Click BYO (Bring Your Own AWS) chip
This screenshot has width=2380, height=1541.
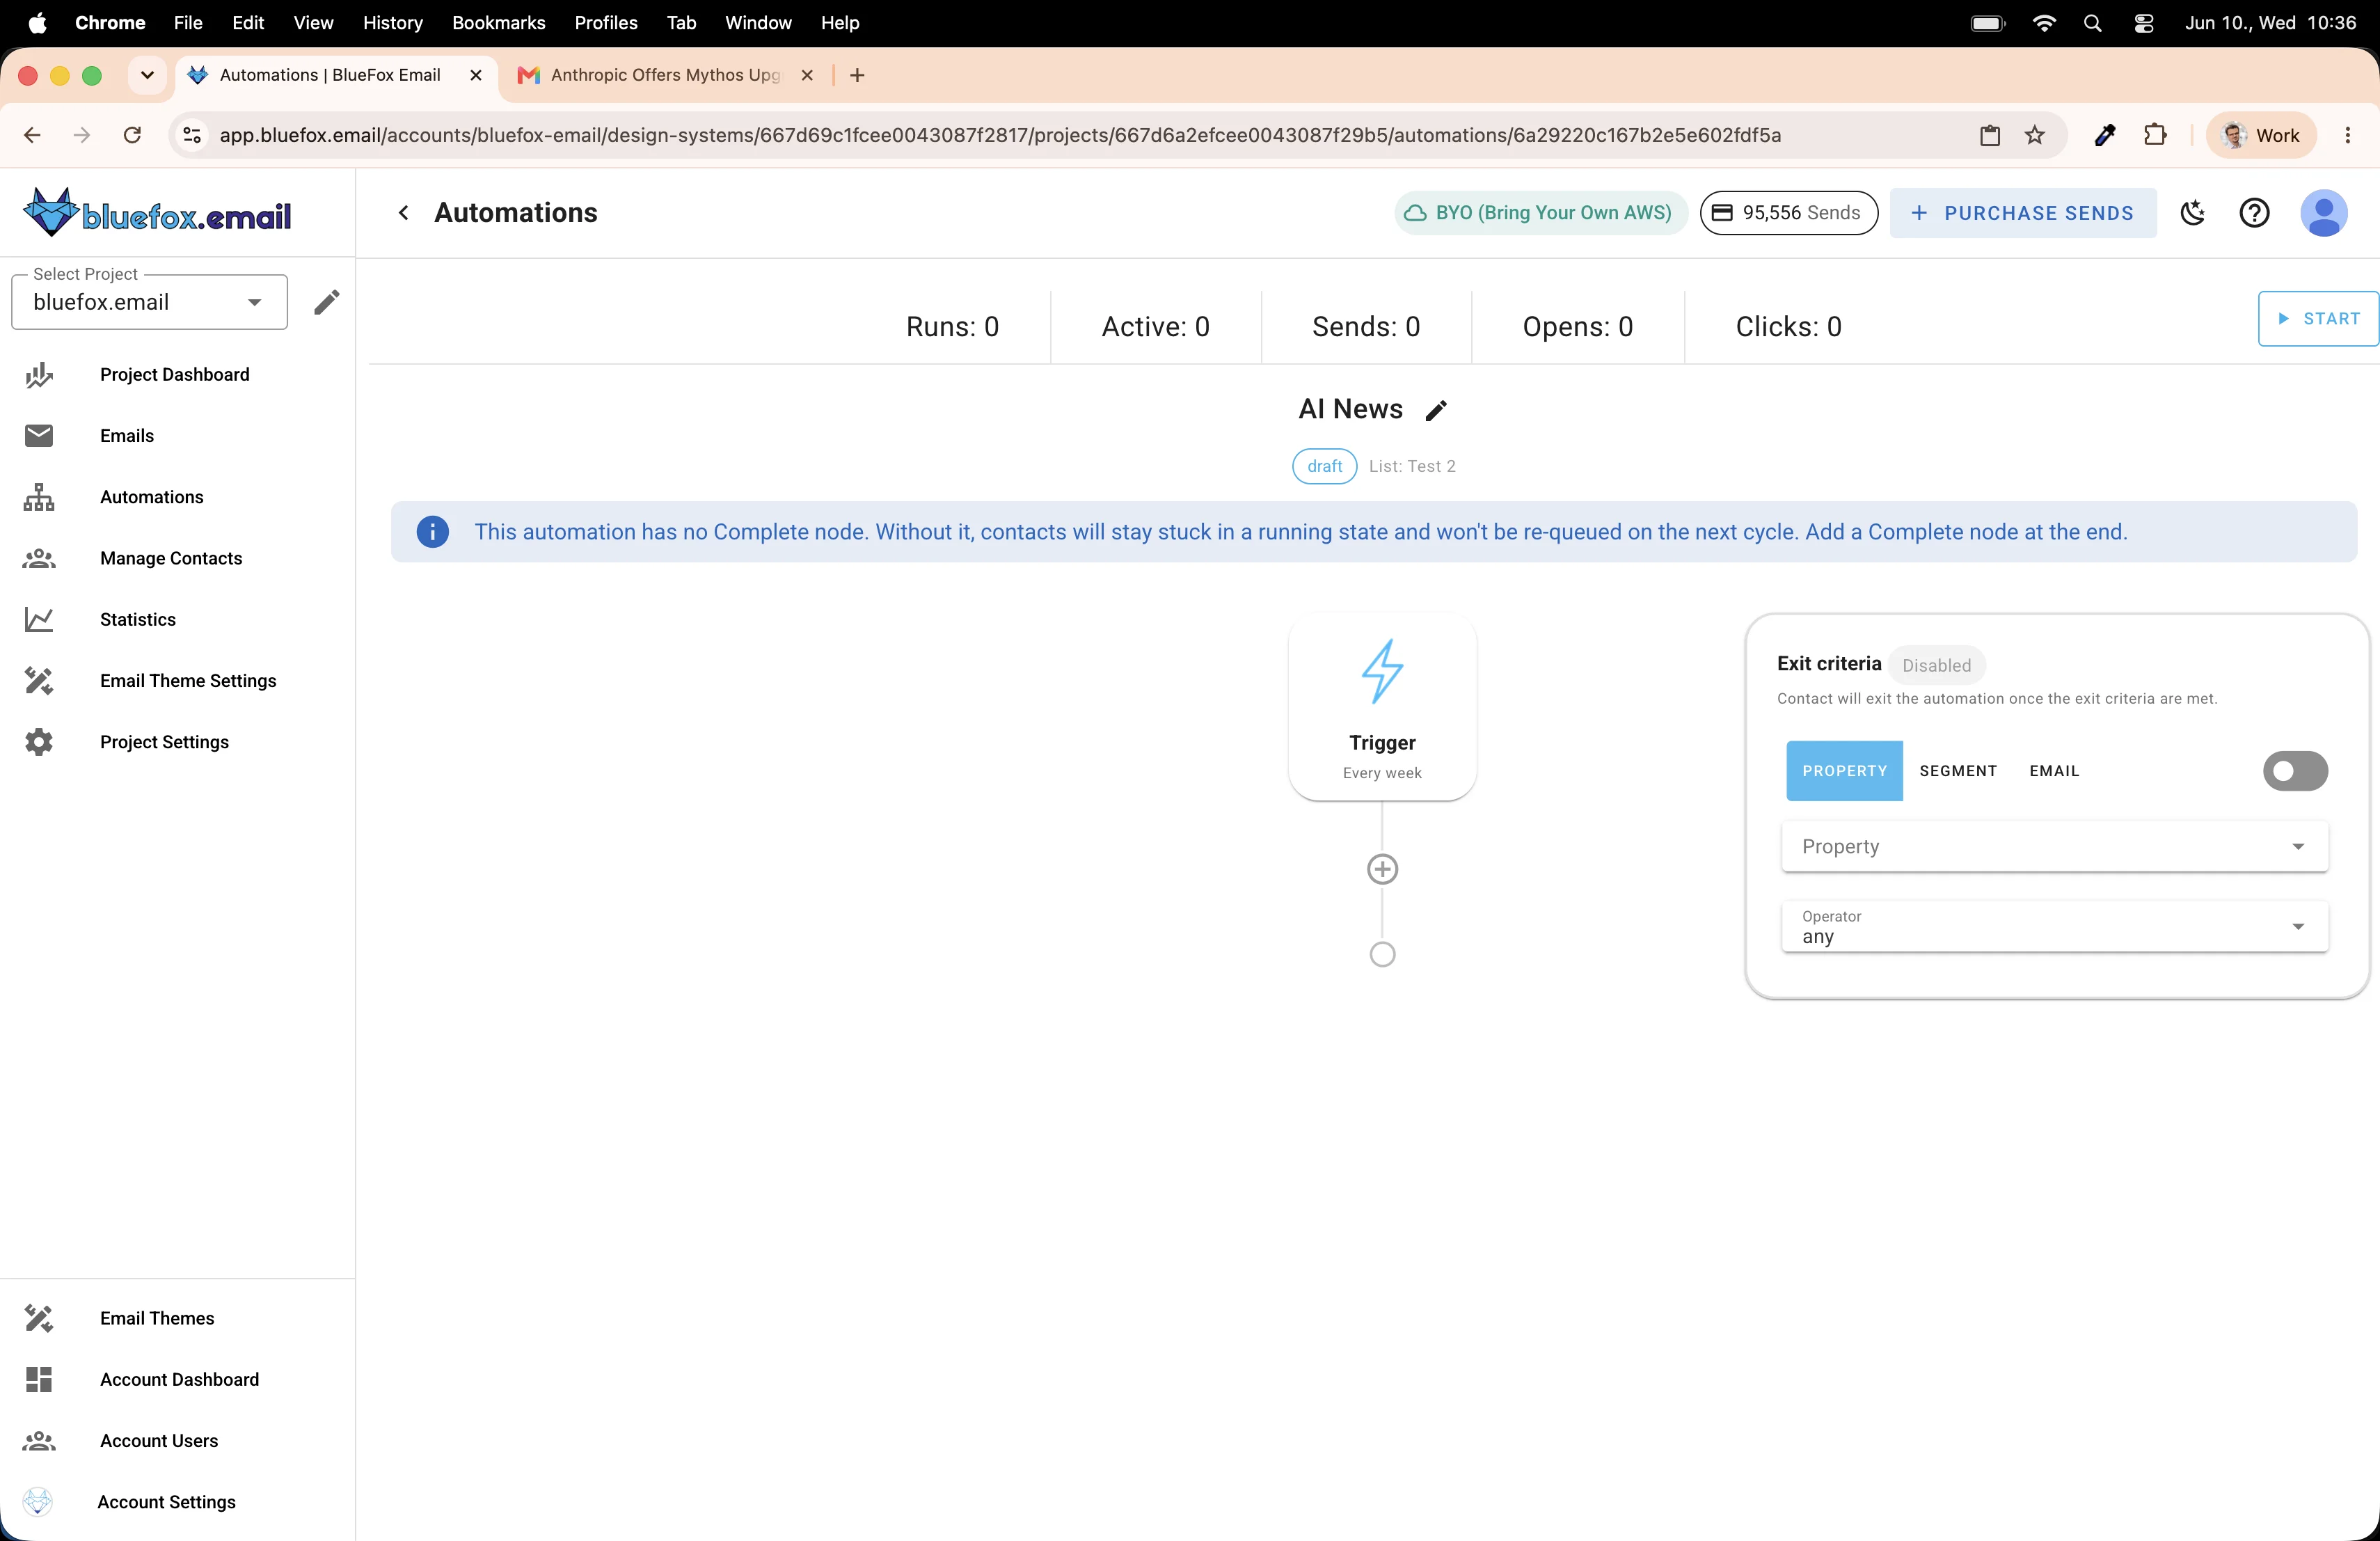1540,213
